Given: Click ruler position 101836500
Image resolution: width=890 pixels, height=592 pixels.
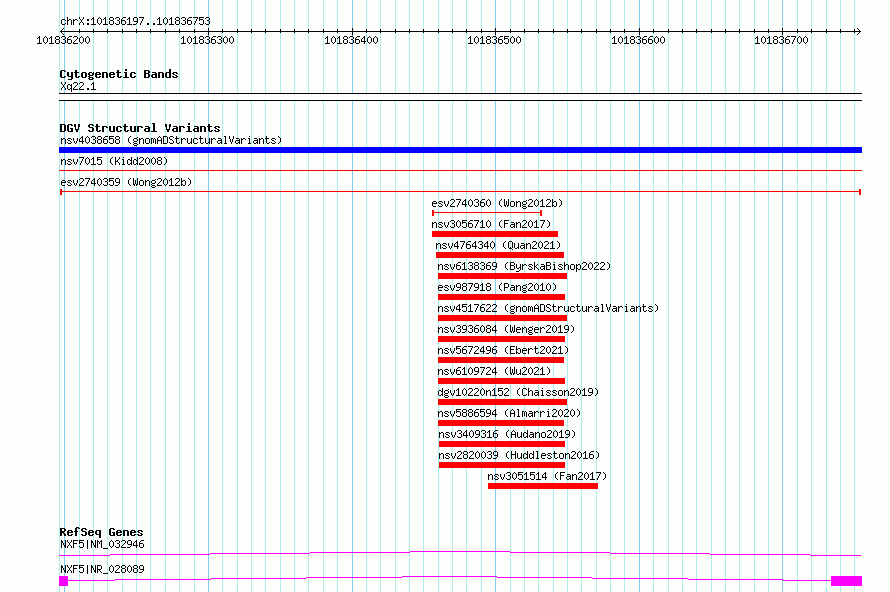Looking at the screenshot, I should pos(494,40).
